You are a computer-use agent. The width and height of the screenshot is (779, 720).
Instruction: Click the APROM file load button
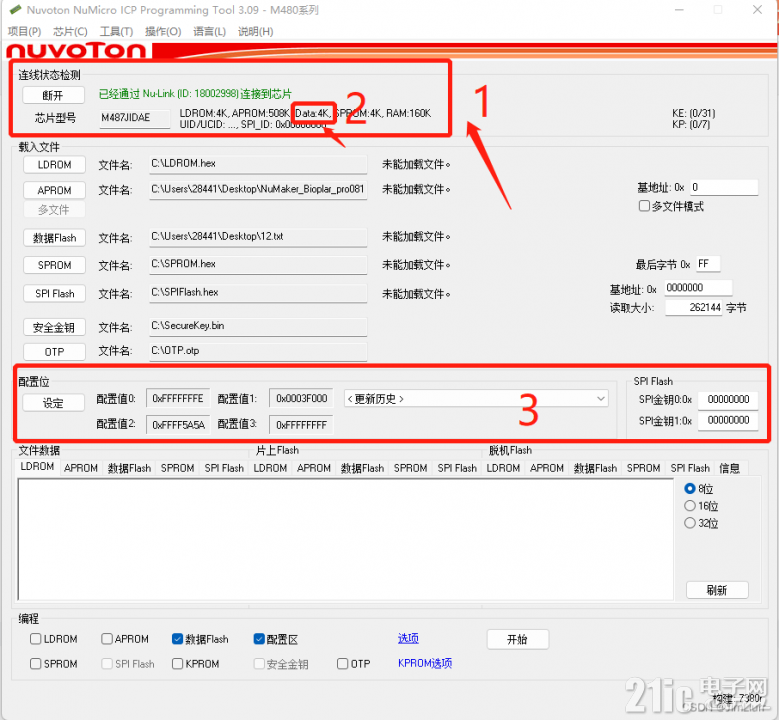click(x=54, y=190)
